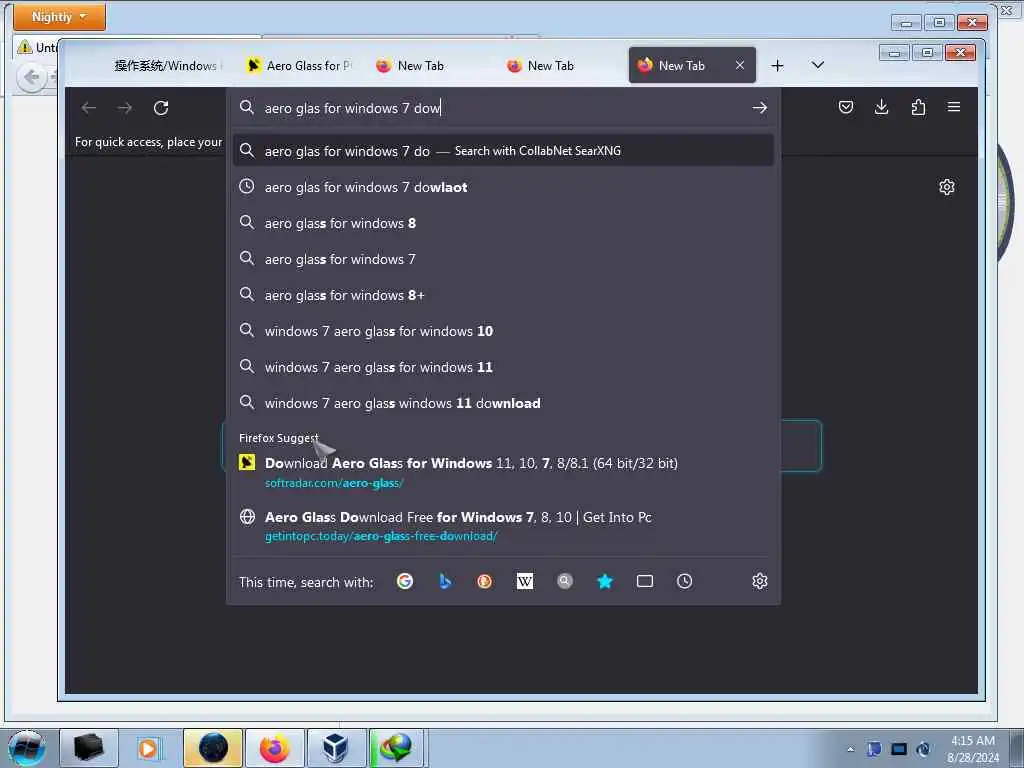Image resolution: width=1024 pixels, height=768 pixels.
Task: Select suggestion aero glass for windows 8
Action: (503, 223)
